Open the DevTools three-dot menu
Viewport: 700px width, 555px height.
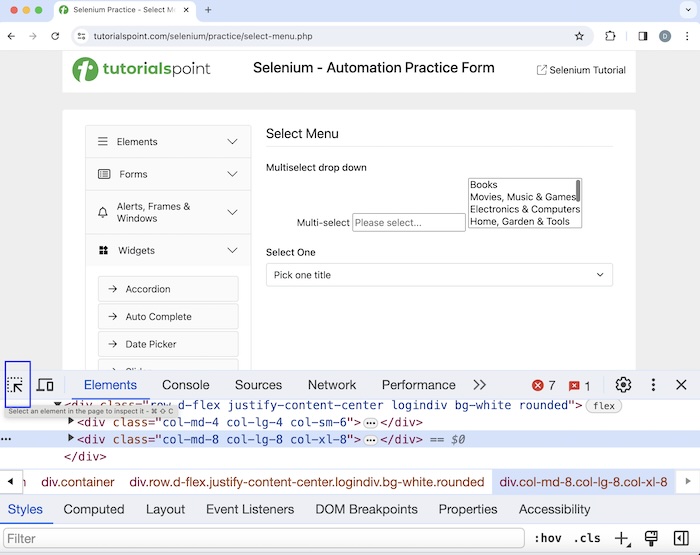tap(653, 385)
